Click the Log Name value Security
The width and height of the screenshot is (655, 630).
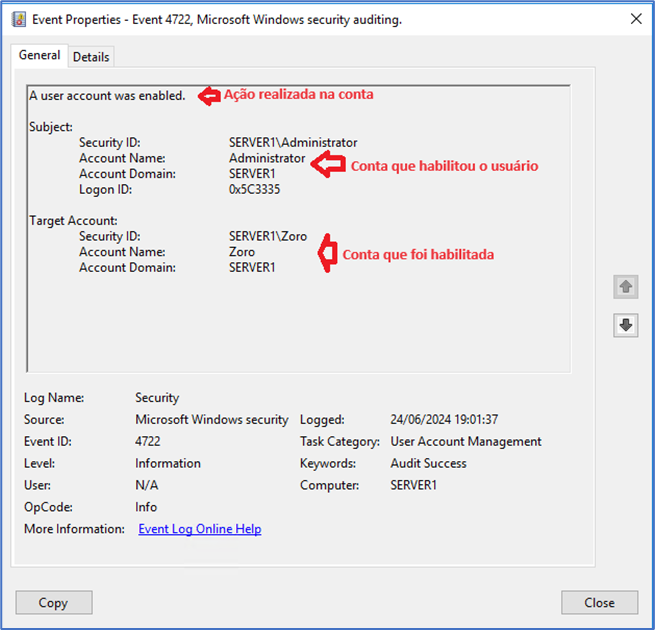click(157, 398)
